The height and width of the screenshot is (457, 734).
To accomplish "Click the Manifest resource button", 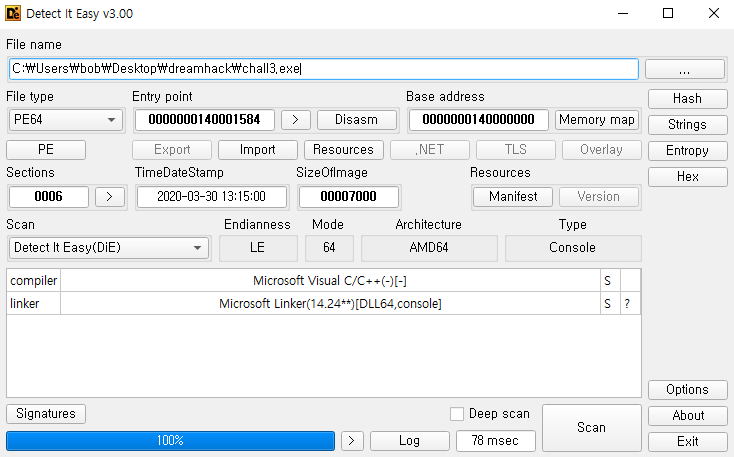I will click(x=513, y=197).
